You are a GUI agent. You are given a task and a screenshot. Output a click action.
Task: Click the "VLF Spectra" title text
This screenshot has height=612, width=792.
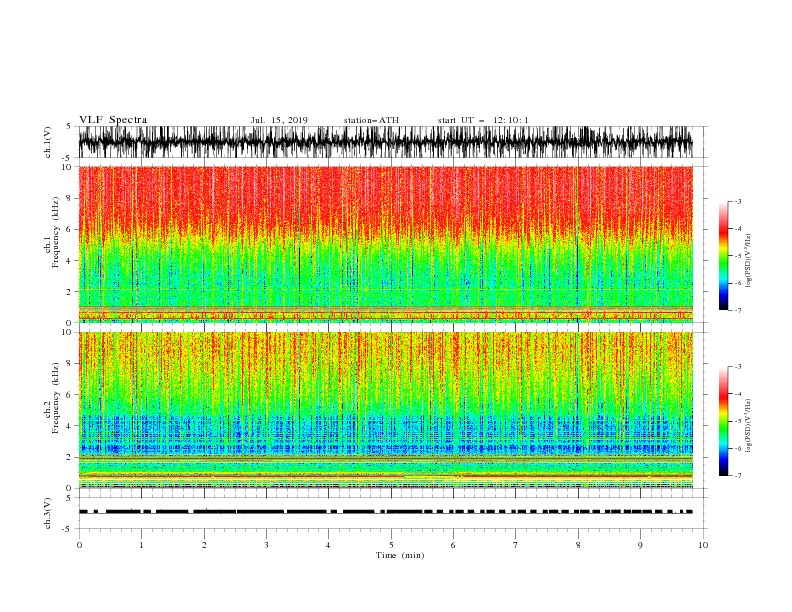[x=113, y=120]
